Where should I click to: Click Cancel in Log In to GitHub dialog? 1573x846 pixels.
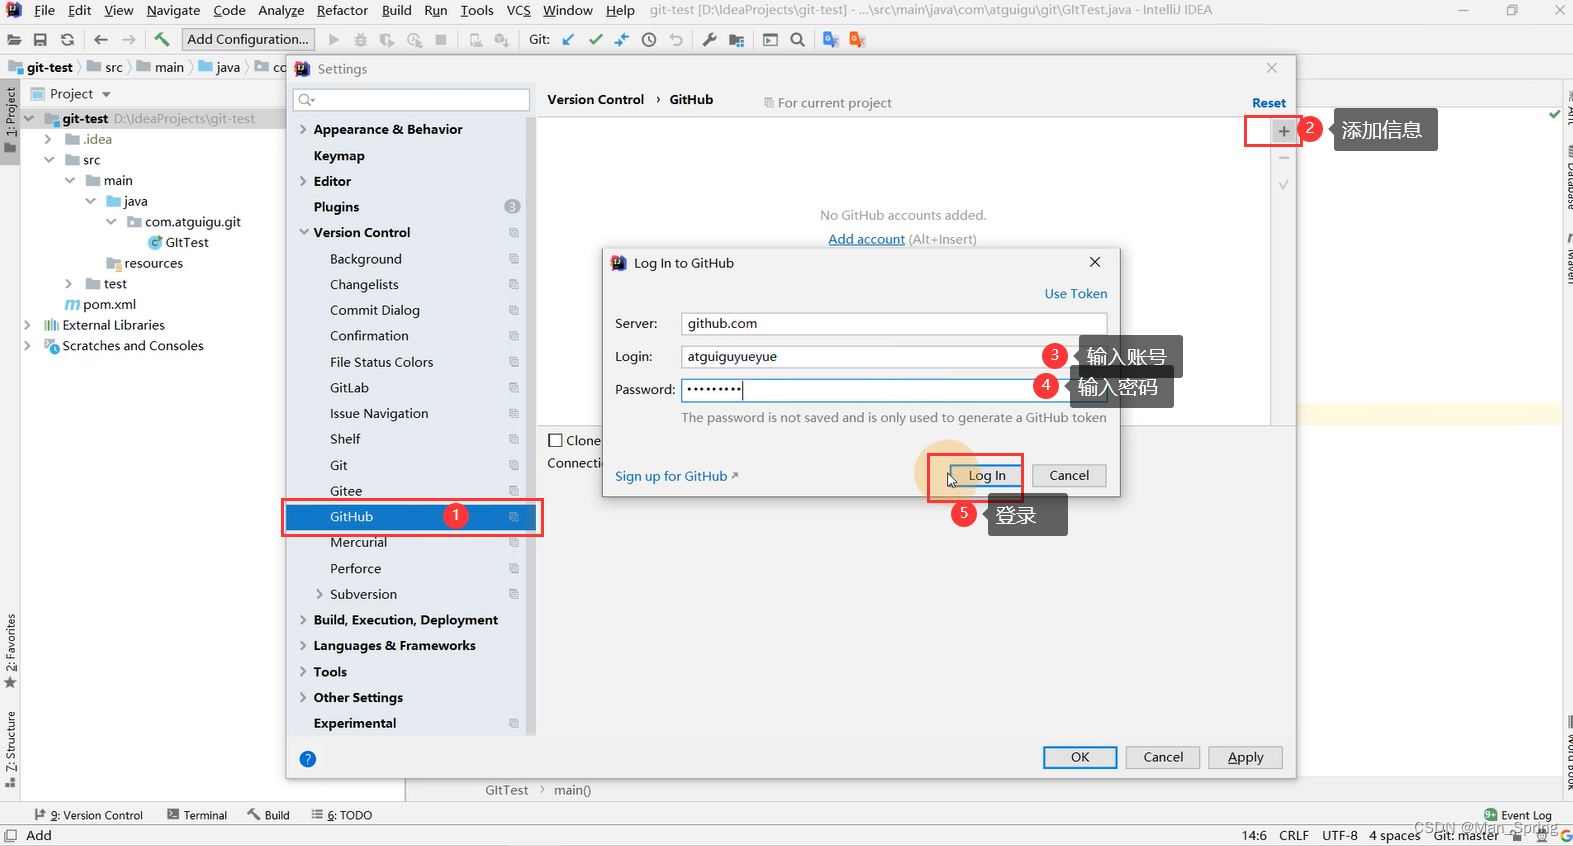click(1069, 476)
